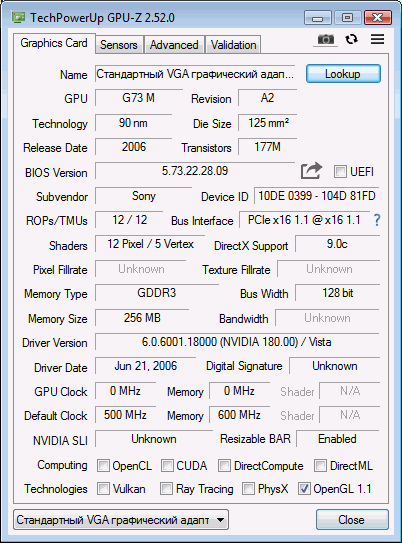402x543 pixels.
Task: Toggle the UEFI checkbox
Action: pyautogui.click(x=340, y=171)
